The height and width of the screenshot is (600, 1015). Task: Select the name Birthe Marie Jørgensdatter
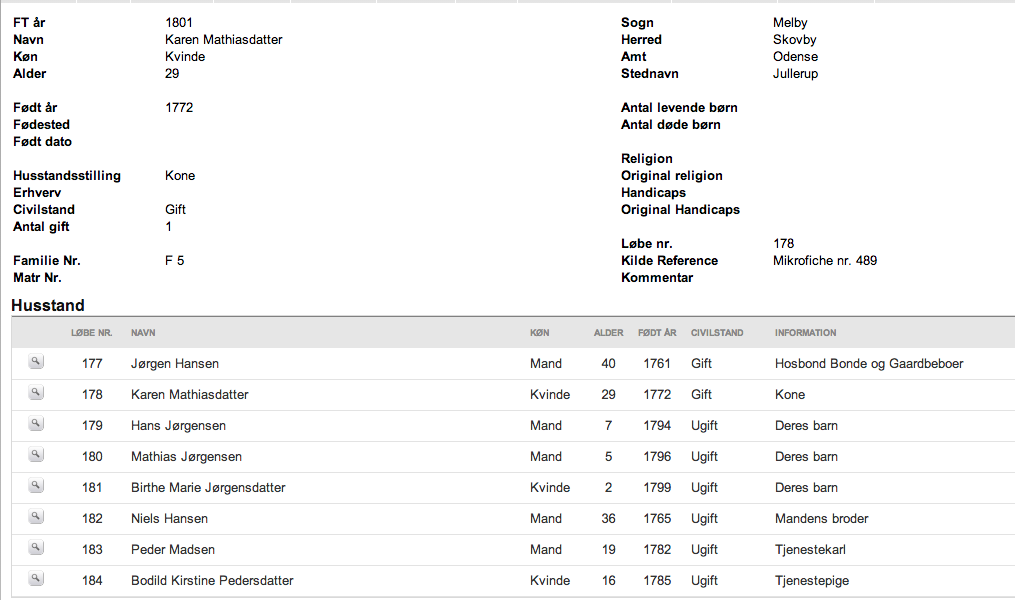pyautogui.click(x=208, y=488)
